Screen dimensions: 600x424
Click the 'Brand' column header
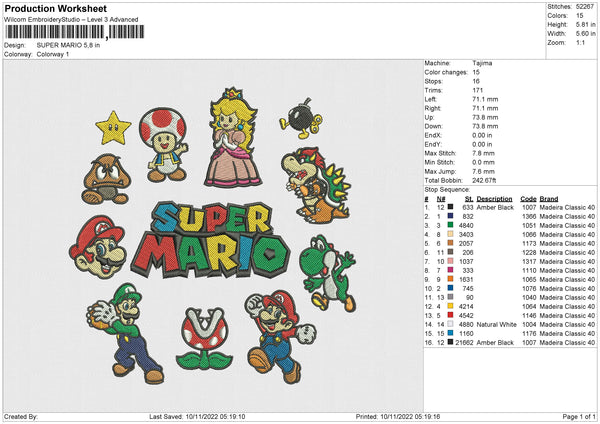click(x=549, y=199)
